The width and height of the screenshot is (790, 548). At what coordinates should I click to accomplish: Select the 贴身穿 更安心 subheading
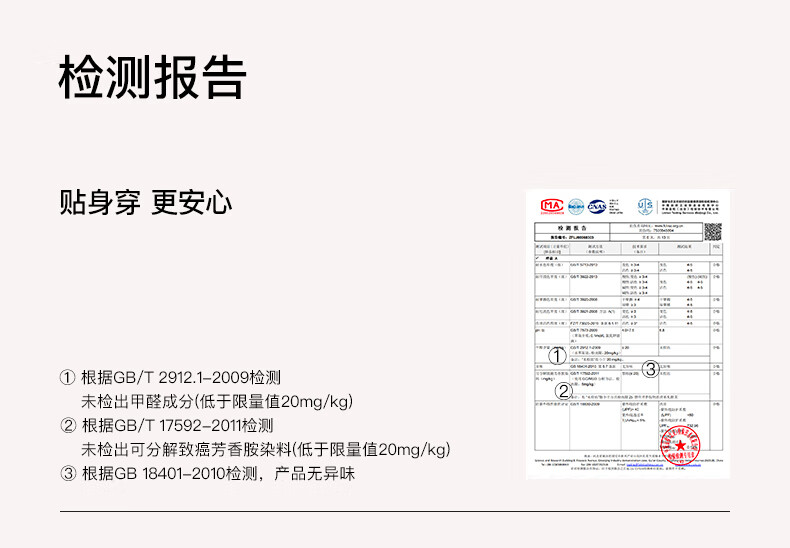146,202
